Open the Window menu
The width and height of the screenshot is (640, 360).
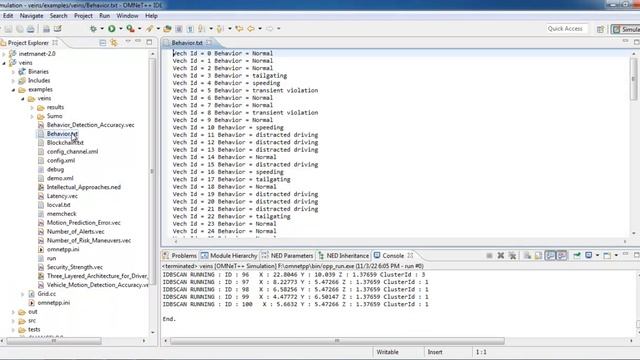point(127,16)
